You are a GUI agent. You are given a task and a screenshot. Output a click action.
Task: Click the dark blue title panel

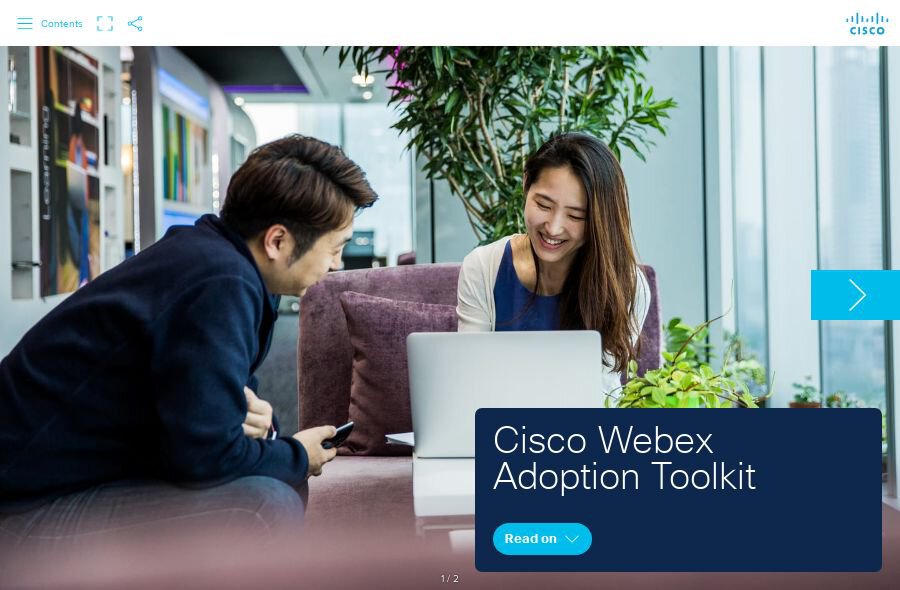(678, 490)
